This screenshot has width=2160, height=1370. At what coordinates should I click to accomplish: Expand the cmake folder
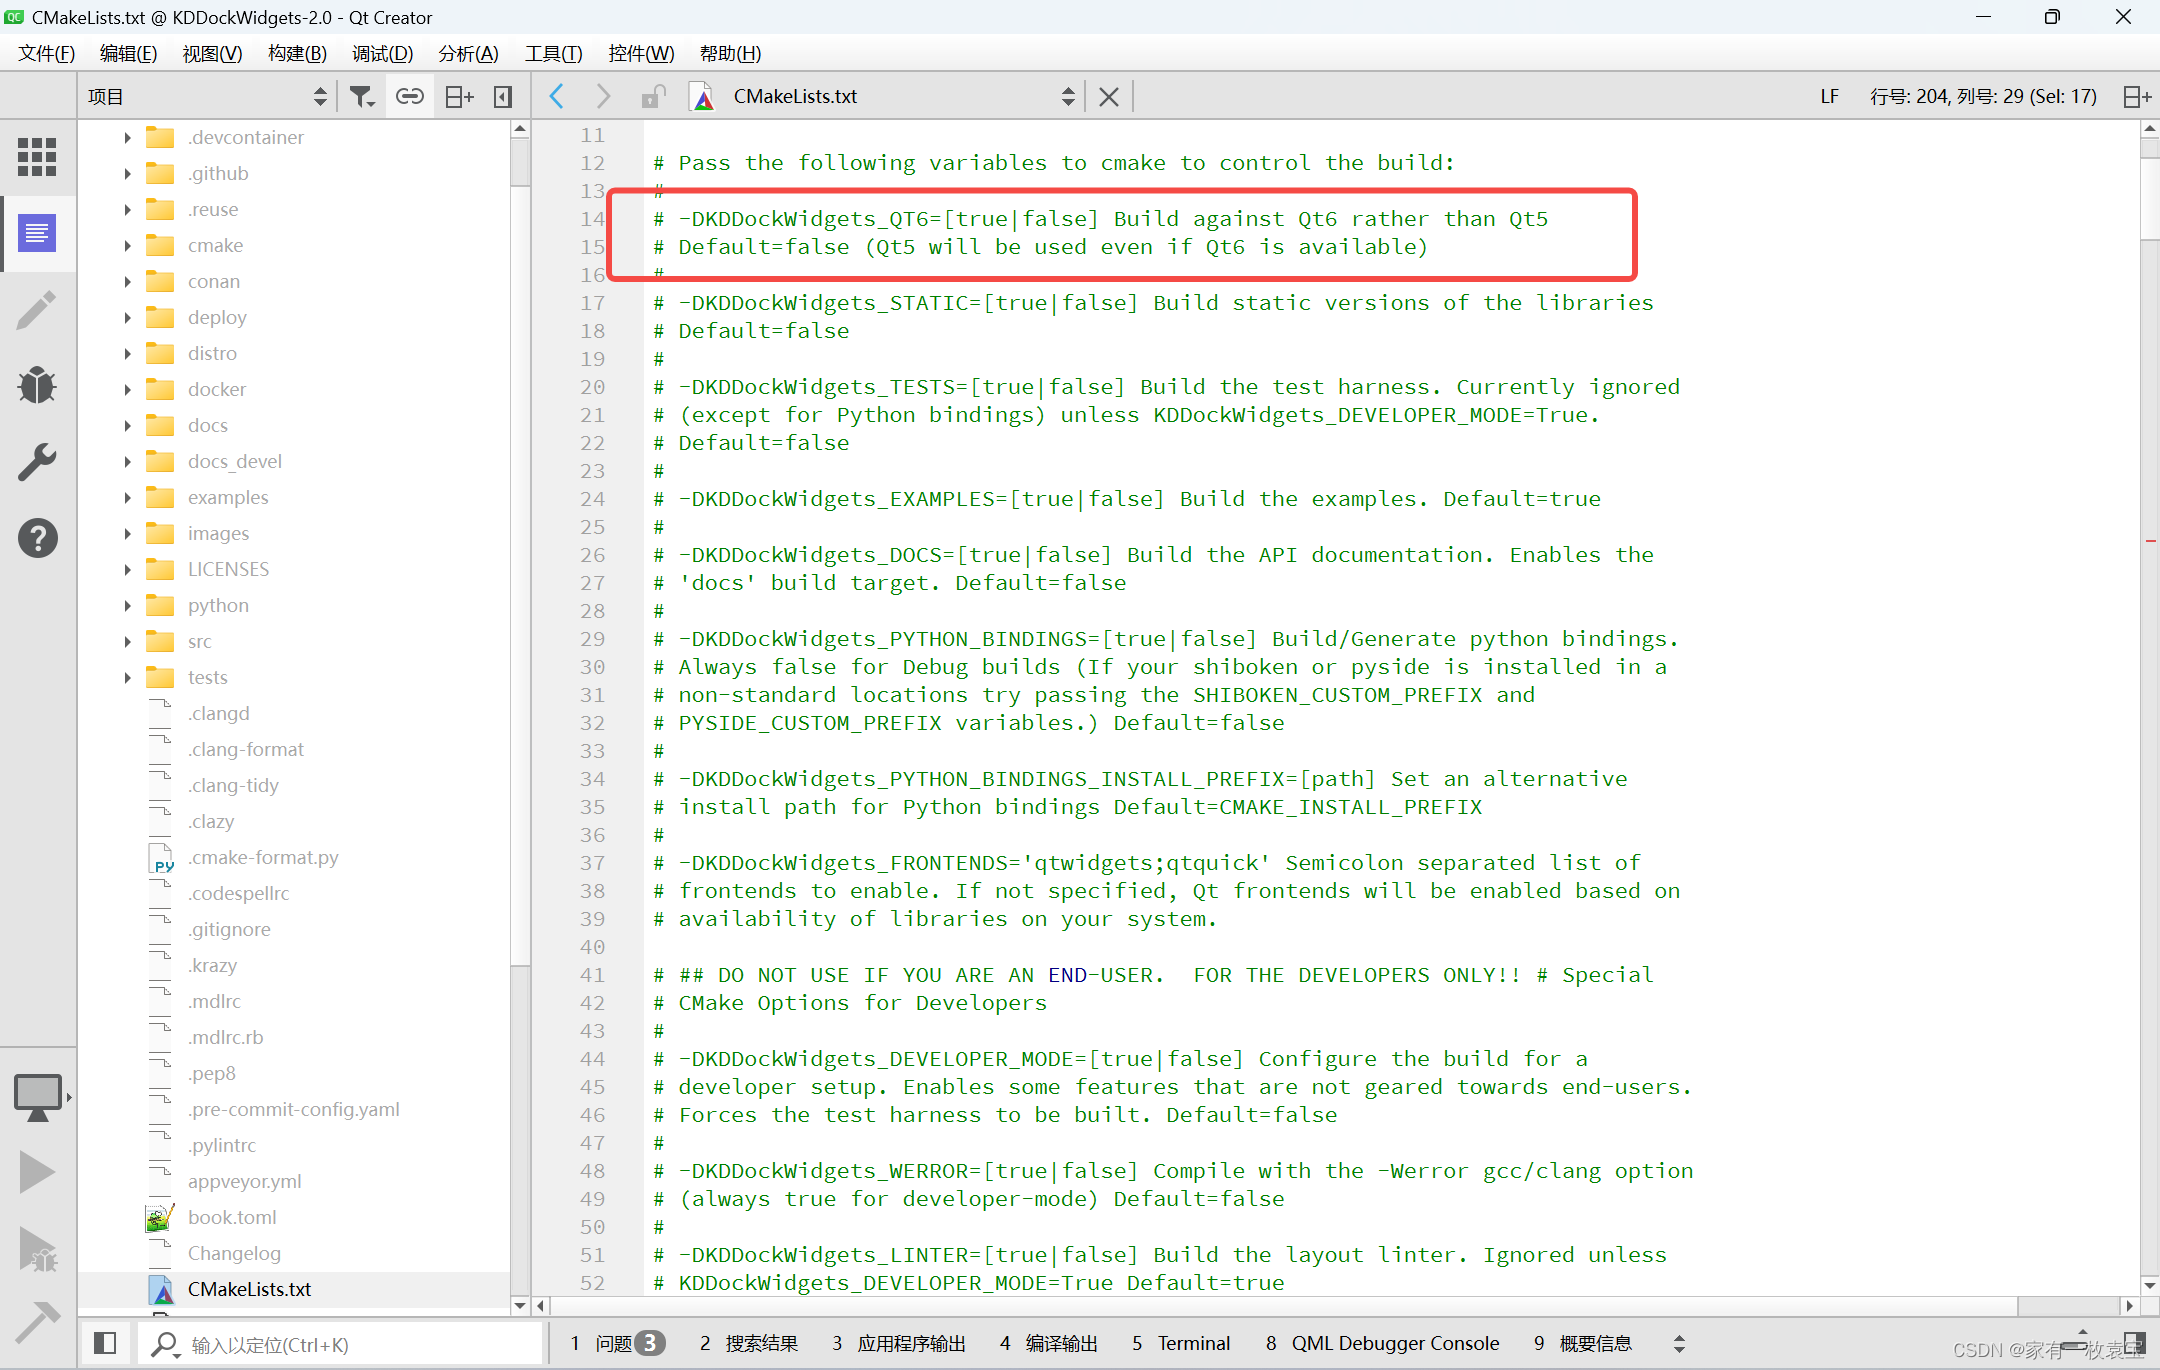click(127, 245)
